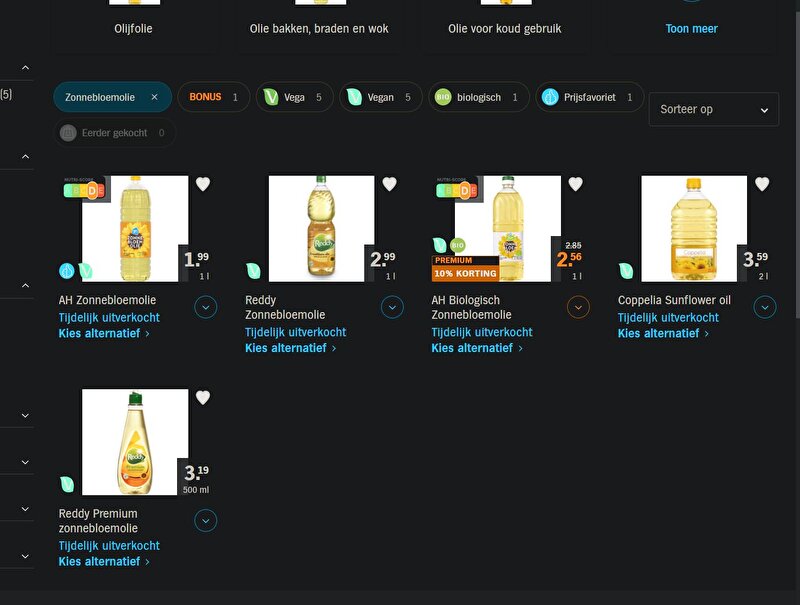Expand options for AH Zonnebloemolie
Image resolution: width=800 pixels, height=605 pixels.
[206, 307]
